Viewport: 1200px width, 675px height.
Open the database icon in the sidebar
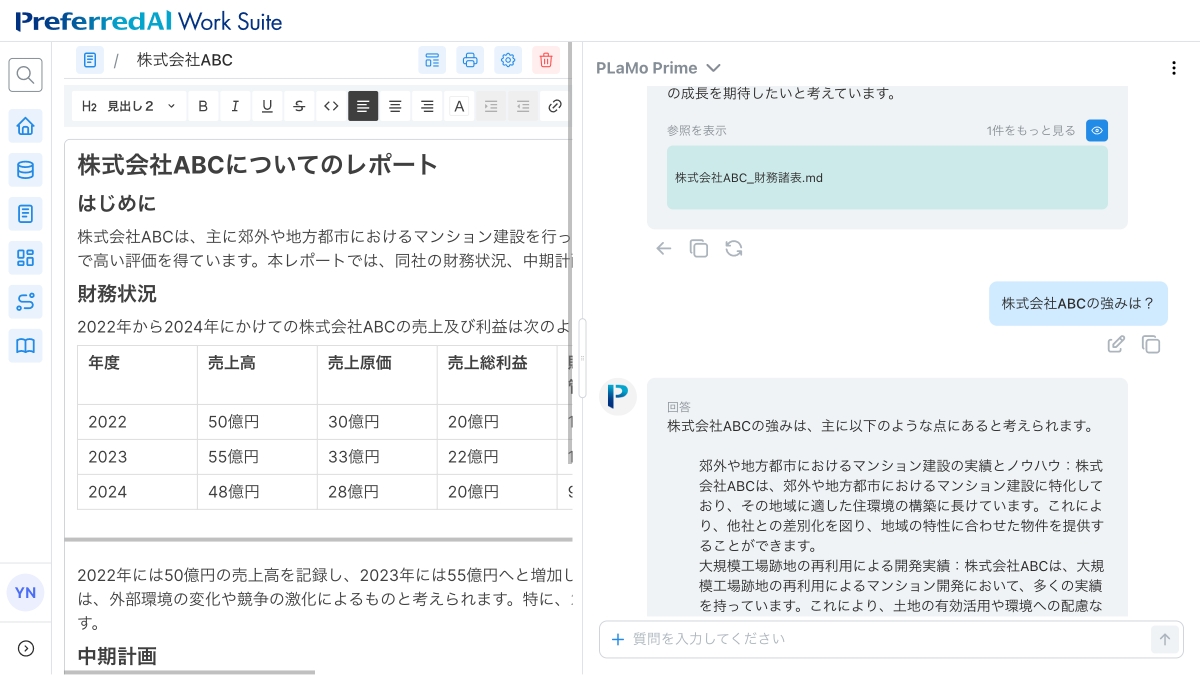(25, 170)
